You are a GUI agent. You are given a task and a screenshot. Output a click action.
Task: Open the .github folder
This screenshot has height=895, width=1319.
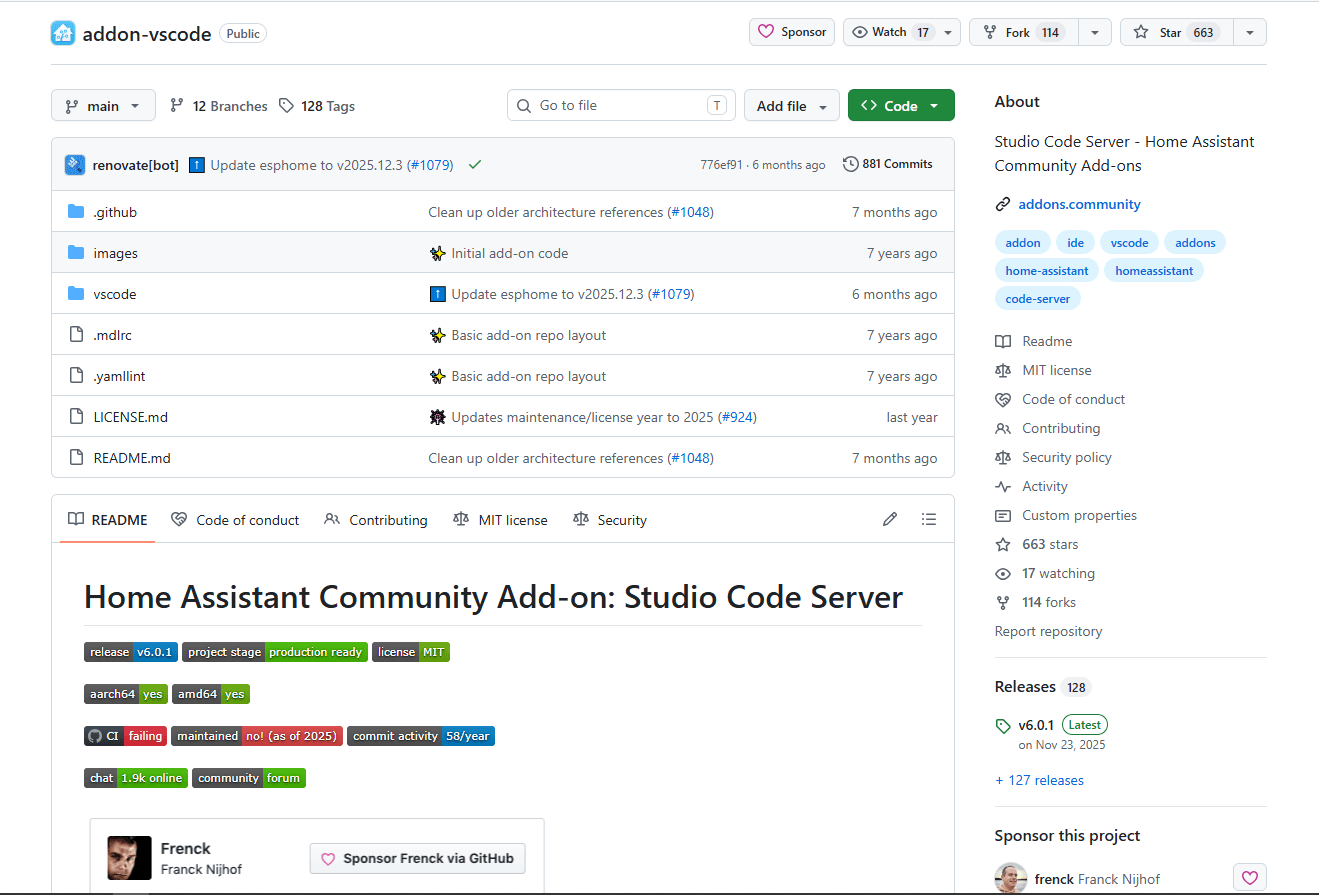[x=115, y=212]
